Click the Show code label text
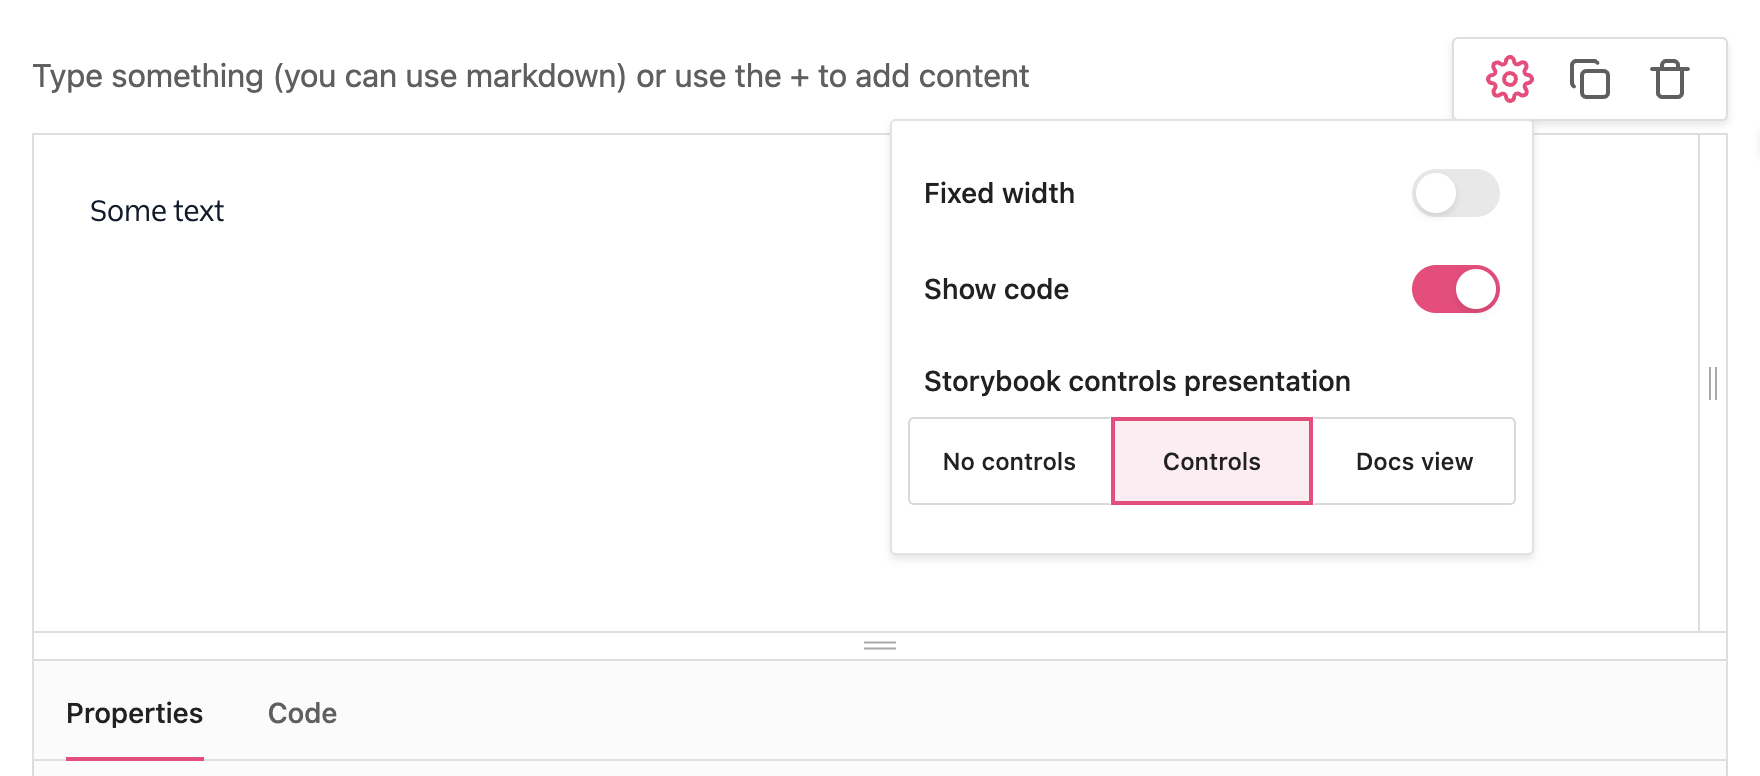Image resolution: width=1760 pixels, height=776 pixels. (x=996, y=289)
